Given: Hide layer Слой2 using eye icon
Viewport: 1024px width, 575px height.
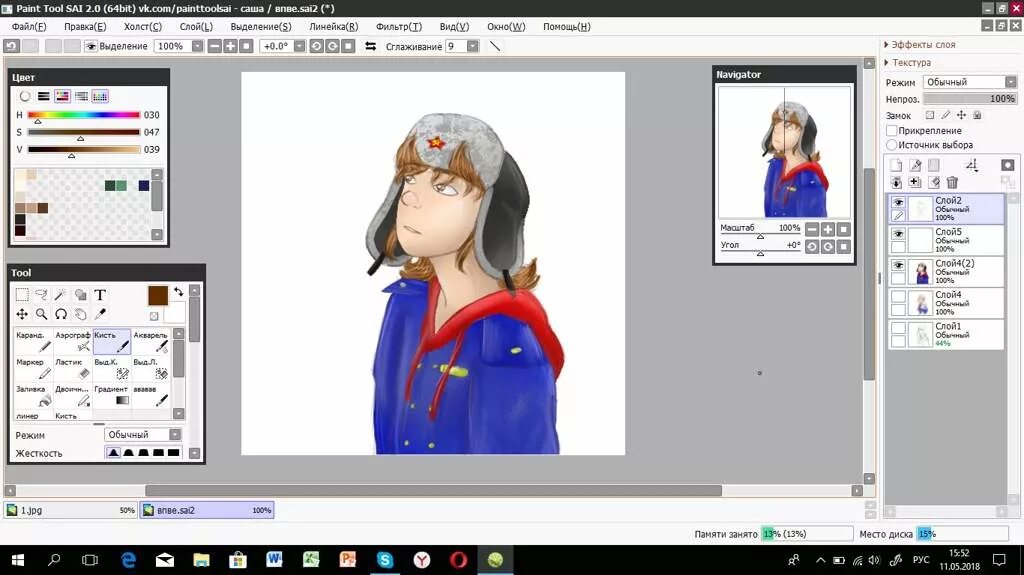Looking at the screenshot, I should click(x=899, y=203).
